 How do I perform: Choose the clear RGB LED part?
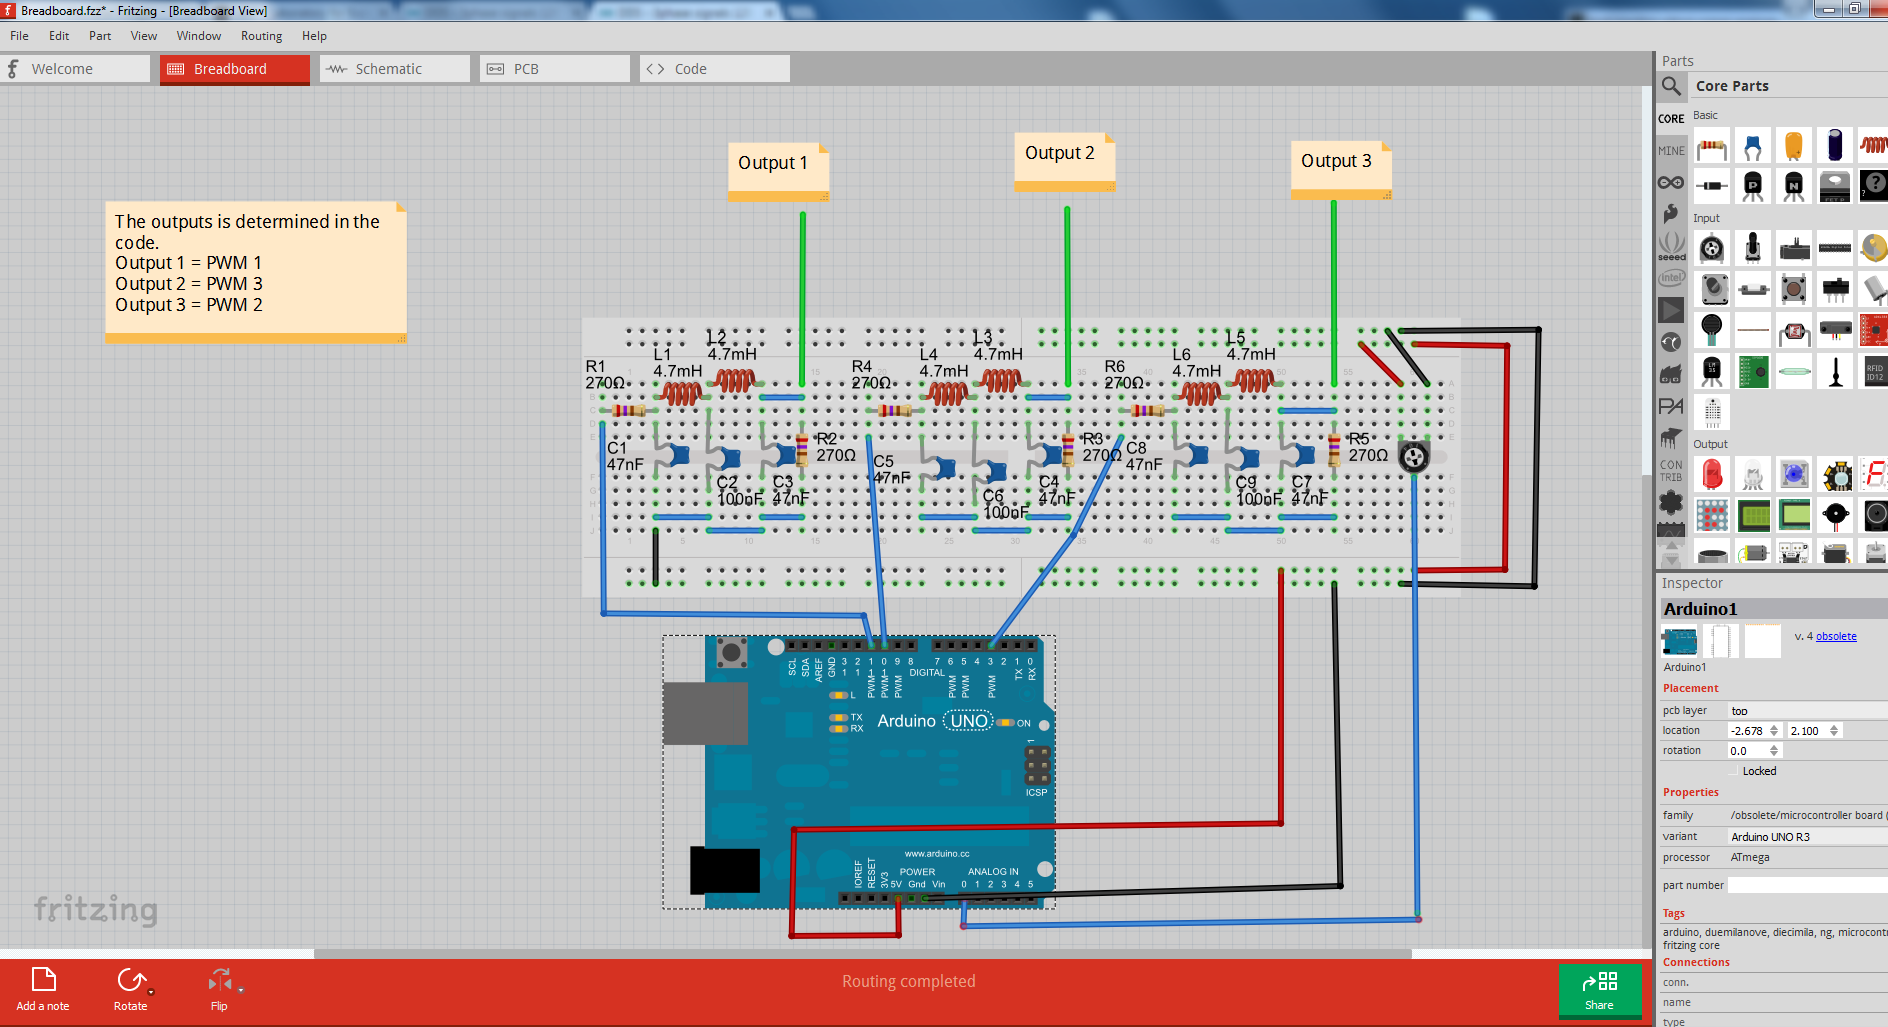pos(1753,474)
